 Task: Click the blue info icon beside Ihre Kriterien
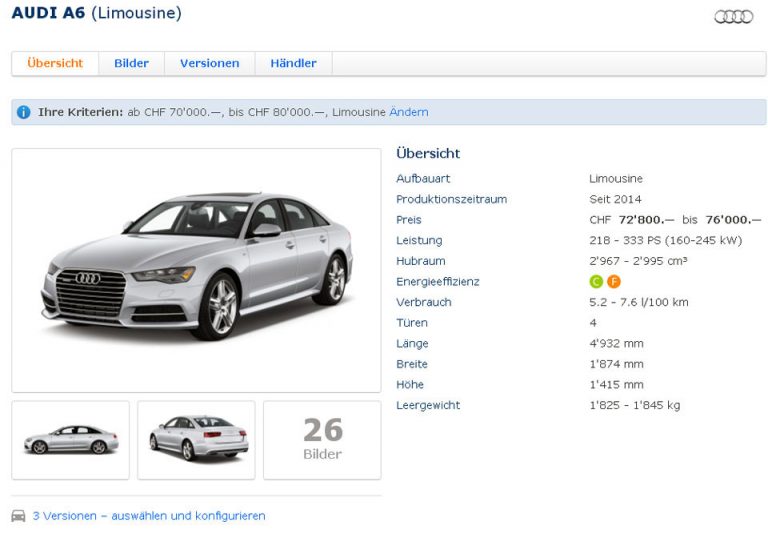pos(24,112)
